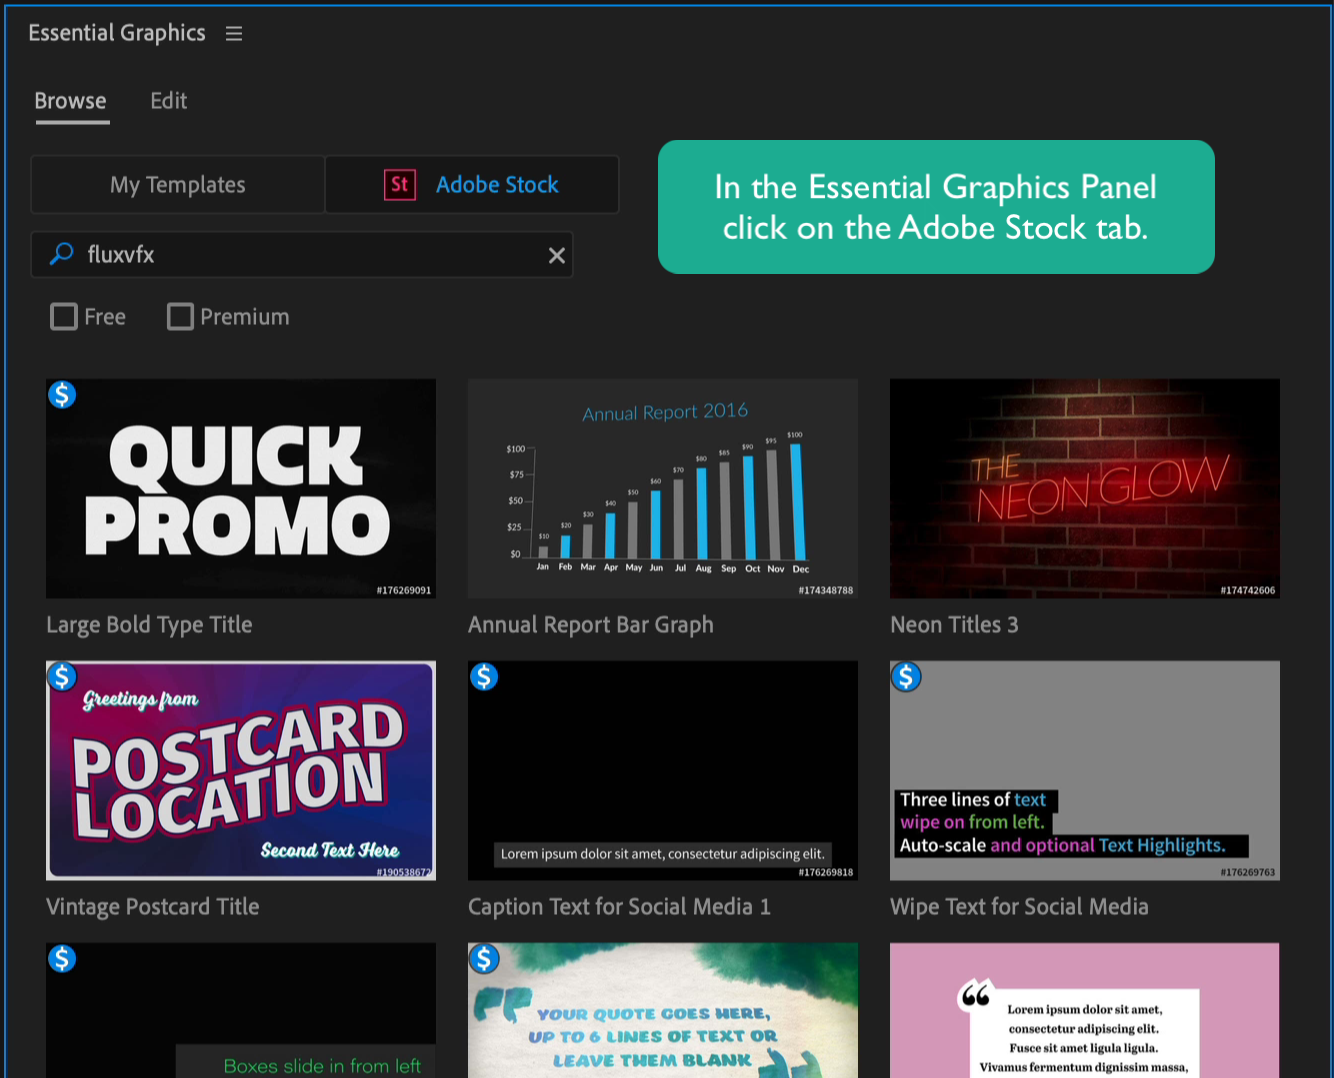Image resolution: width=1334 pixels, height=1078 pixels.
Task: Switch to the Browse tab
Action: (70, 101)
